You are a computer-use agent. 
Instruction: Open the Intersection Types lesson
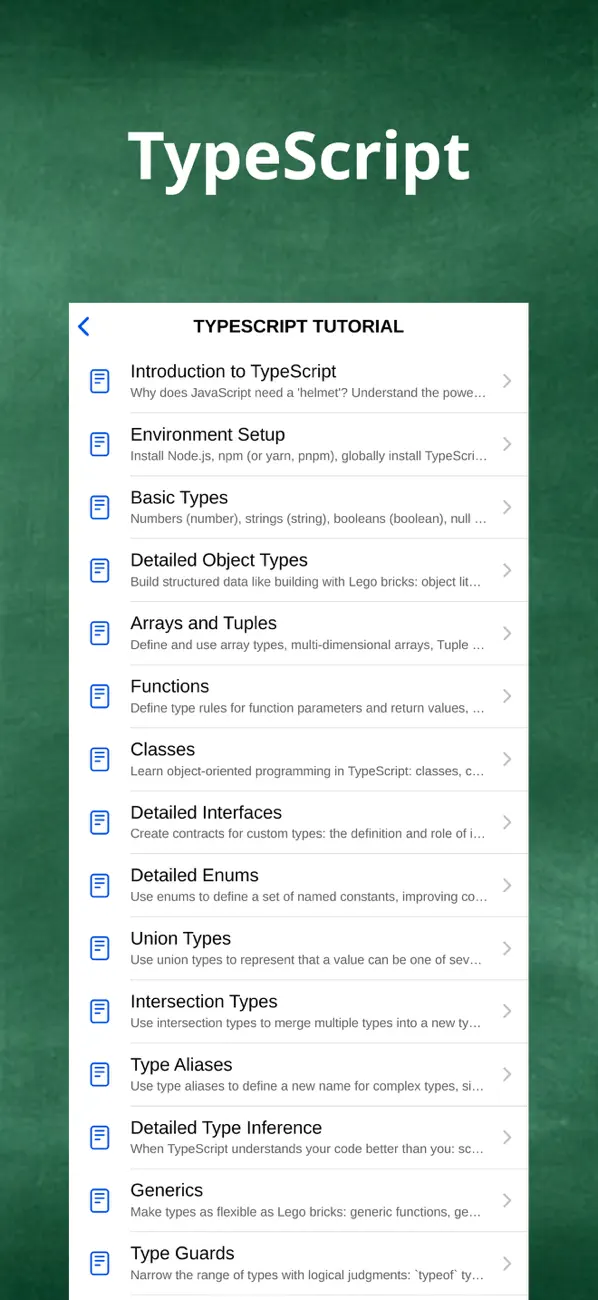299,1011
